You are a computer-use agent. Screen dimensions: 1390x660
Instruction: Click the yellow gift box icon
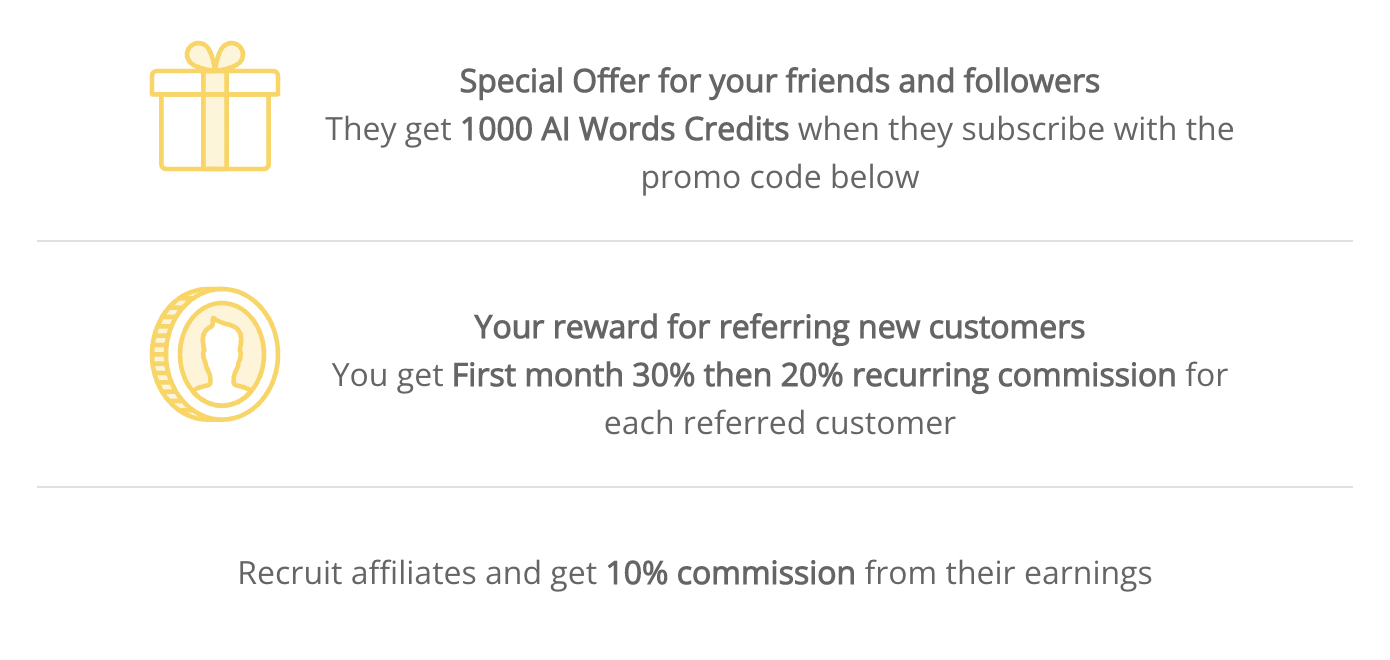[215, 106]
